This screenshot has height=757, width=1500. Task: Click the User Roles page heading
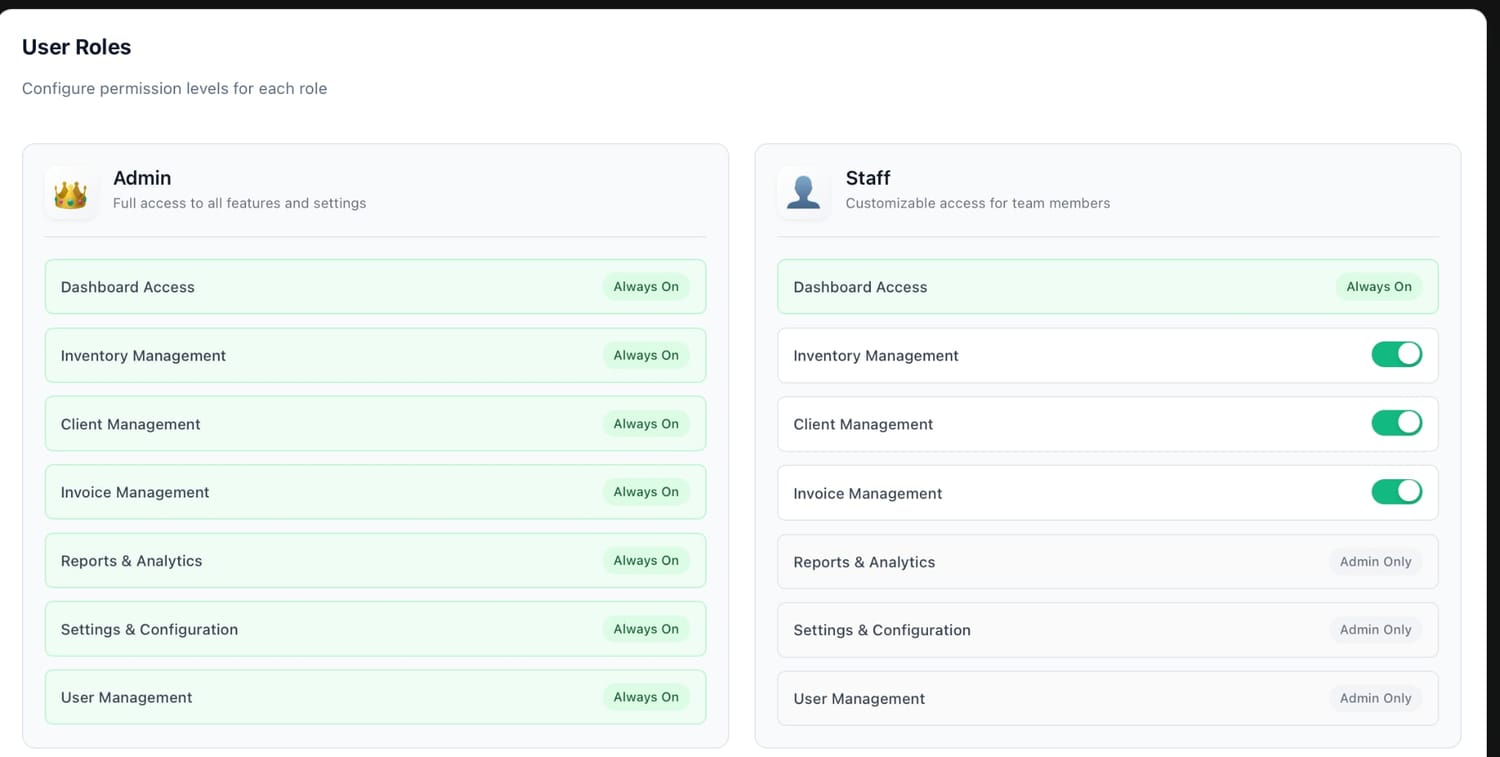pyautogui.click(x=76, y=47)
